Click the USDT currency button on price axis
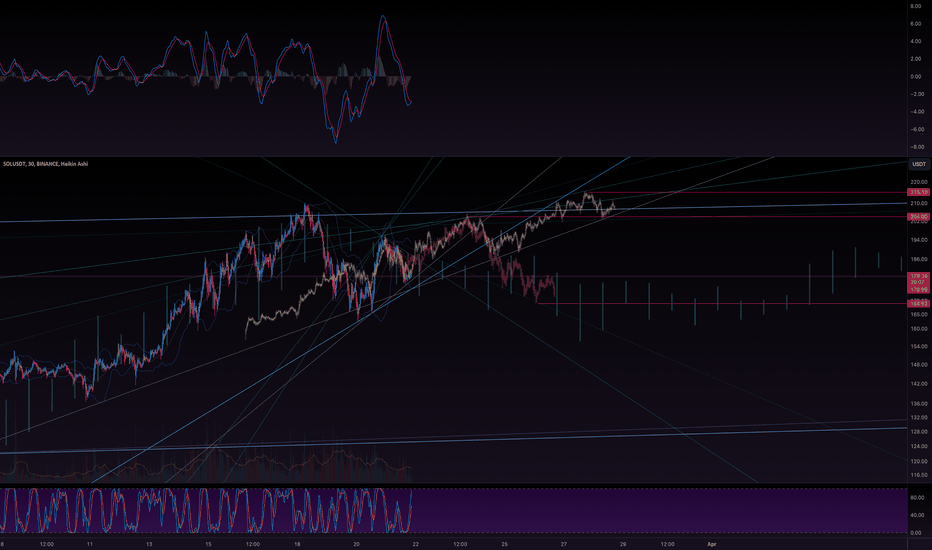The width and height of the screenshot is (932, 550). click(x=919, y=164)
